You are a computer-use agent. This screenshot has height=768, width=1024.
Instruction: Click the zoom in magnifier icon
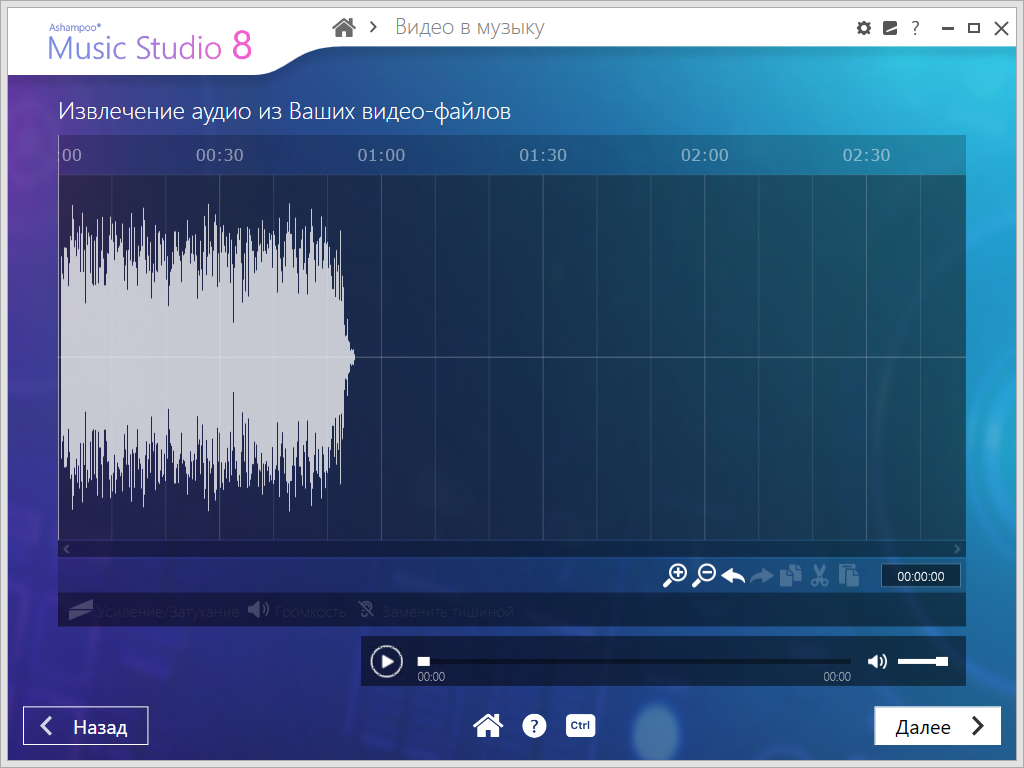click(x=676, y=575)
